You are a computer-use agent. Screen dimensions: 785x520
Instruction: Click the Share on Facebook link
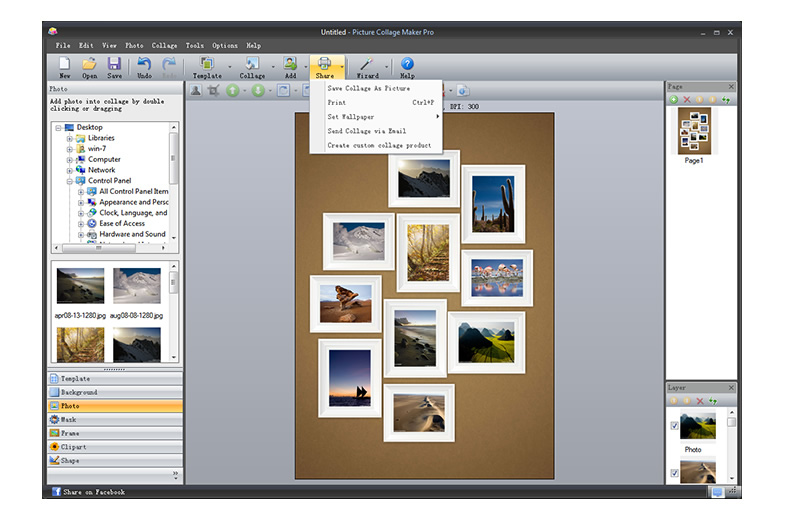[93, 492]
